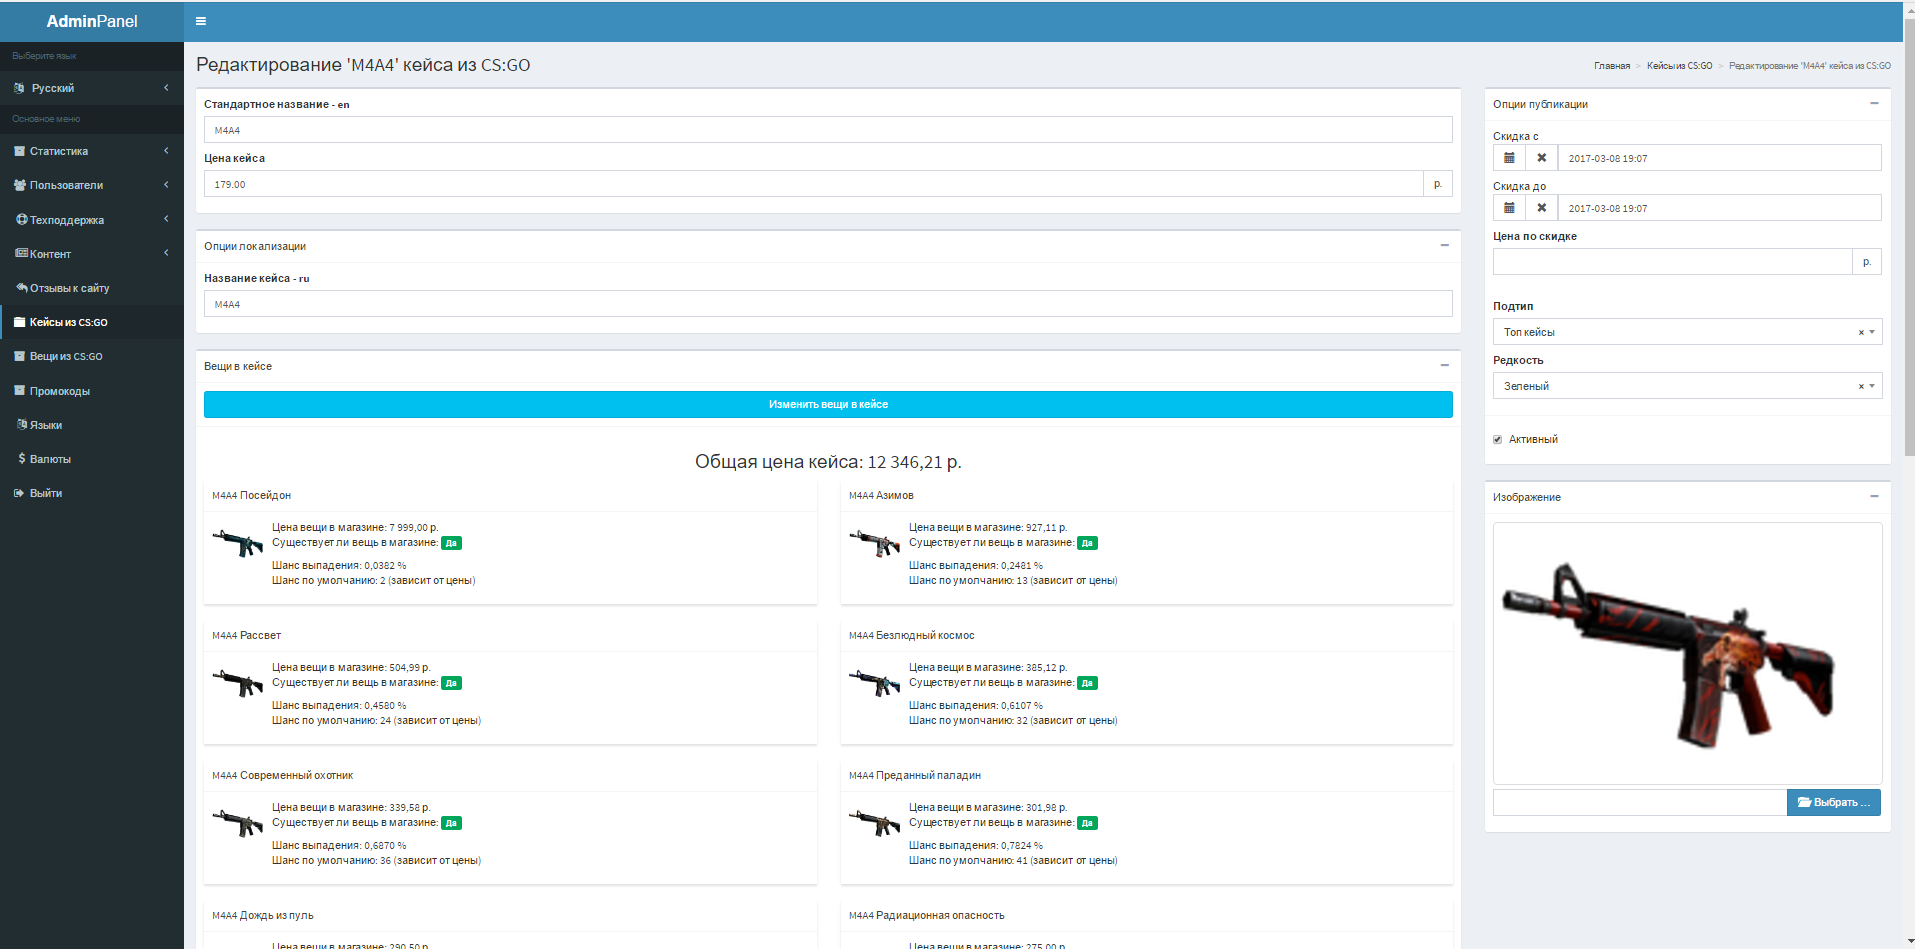Viewport: 1915px width, 949px height.
Task: Click the Выйти logout icon
Action: tap(19, 493)
